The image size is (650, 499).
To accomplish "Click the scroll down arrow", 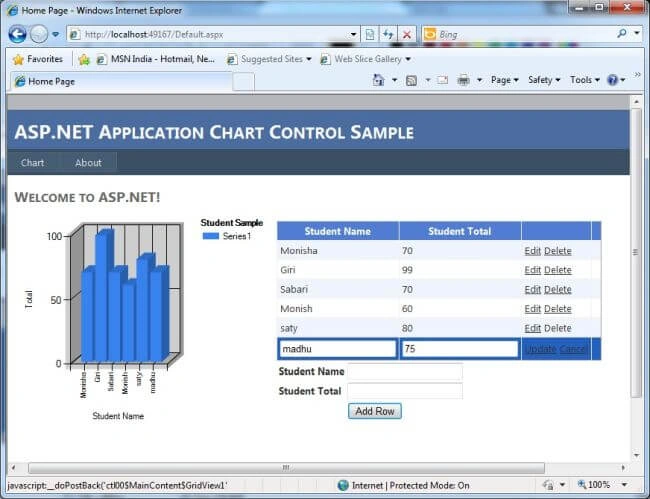I will (x=636, y=455).
